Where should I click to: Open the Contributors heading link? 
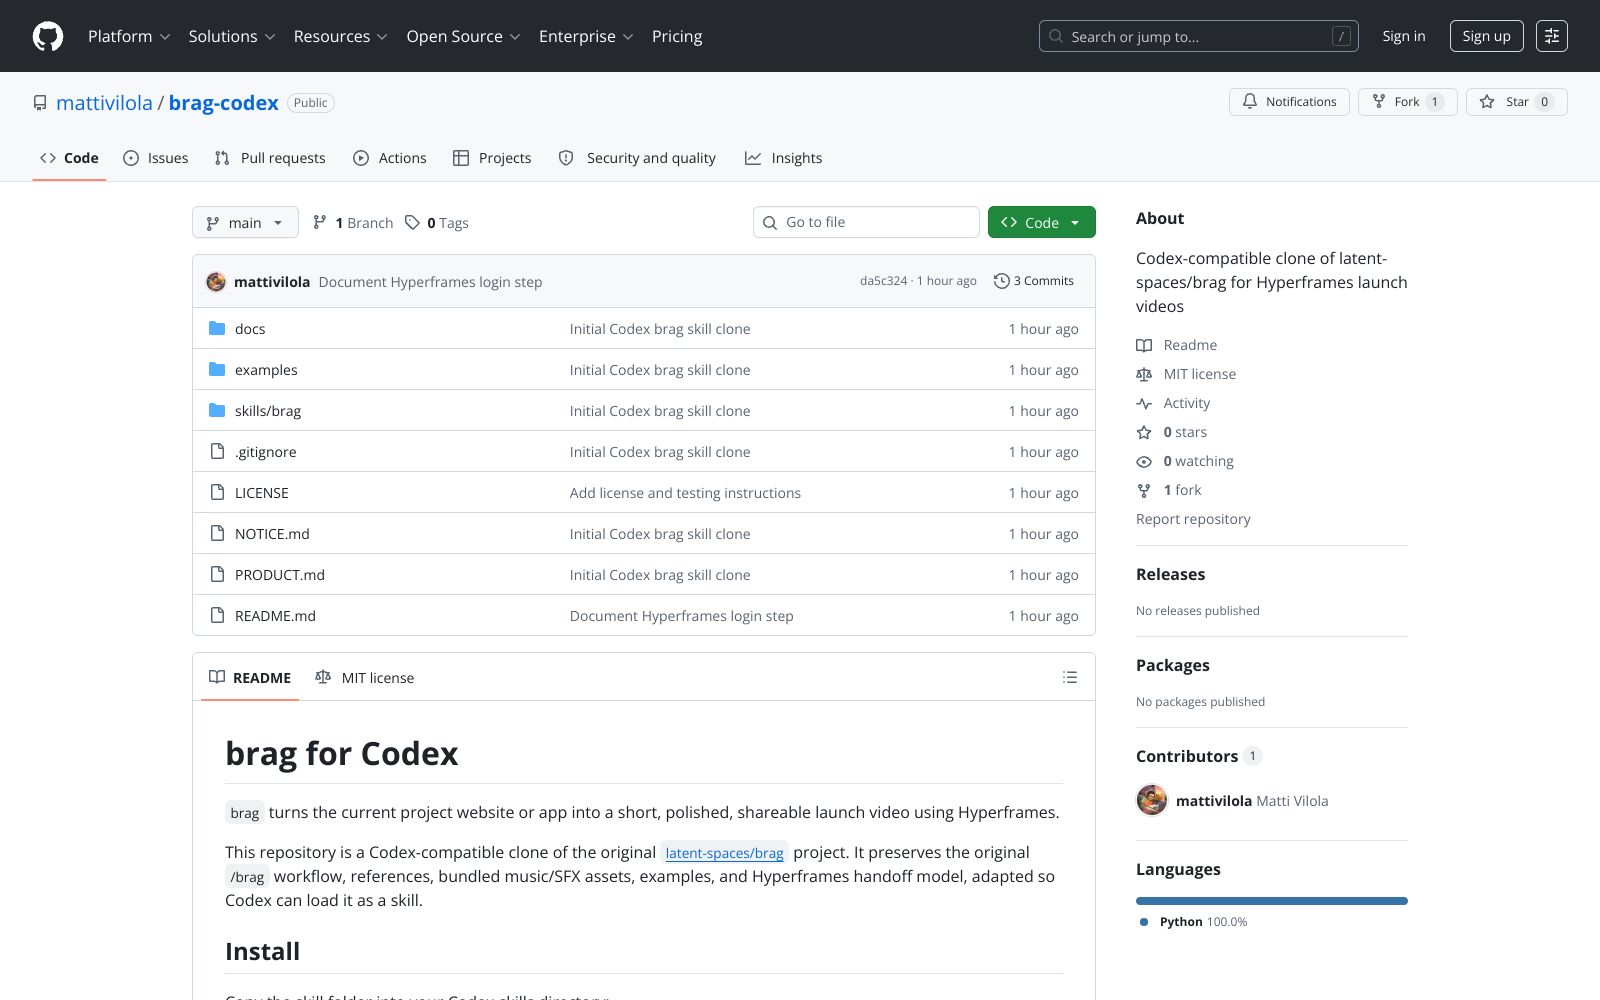point(1199,756)
